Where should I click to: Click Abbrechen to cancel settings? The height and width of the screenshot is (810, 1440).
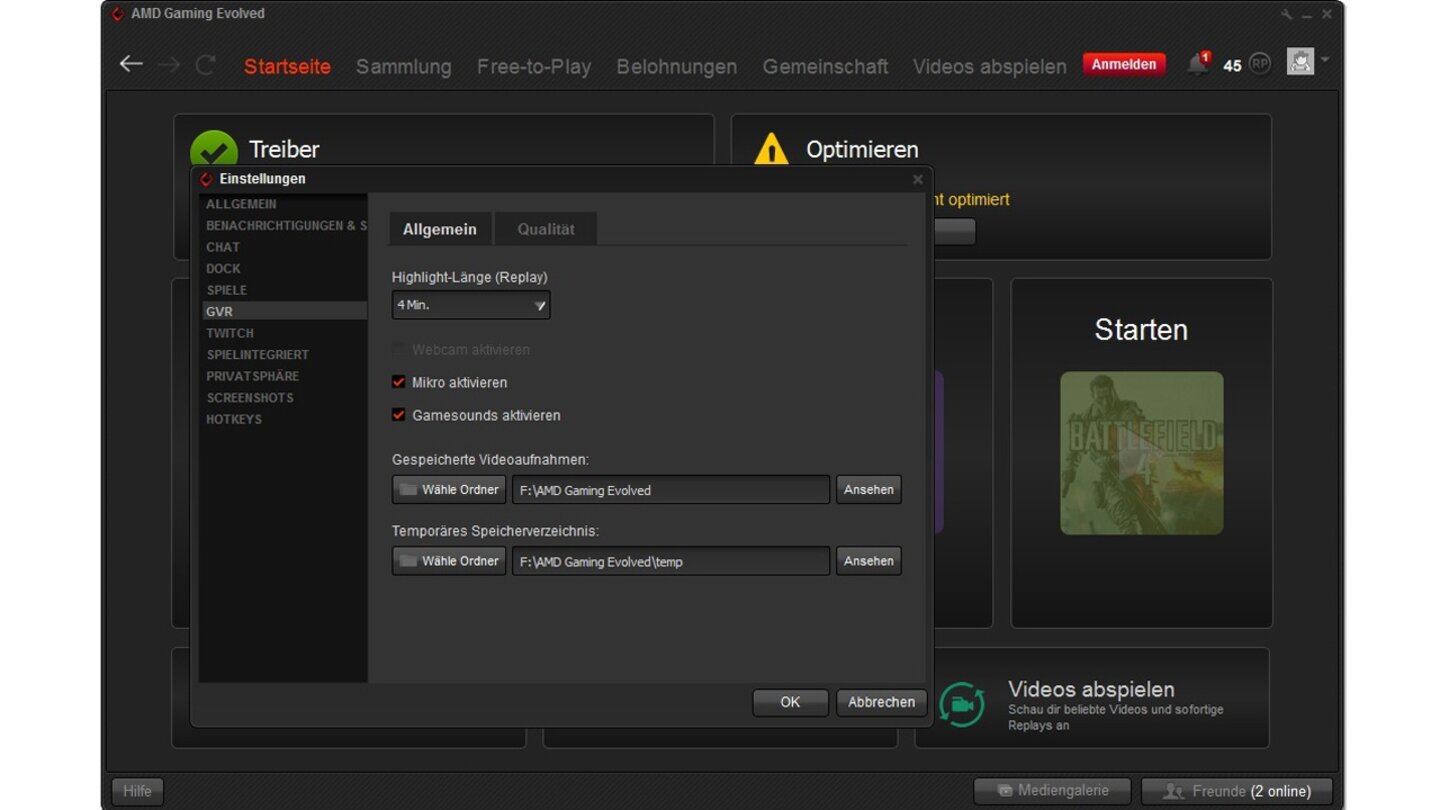click(x=881, y=702)
